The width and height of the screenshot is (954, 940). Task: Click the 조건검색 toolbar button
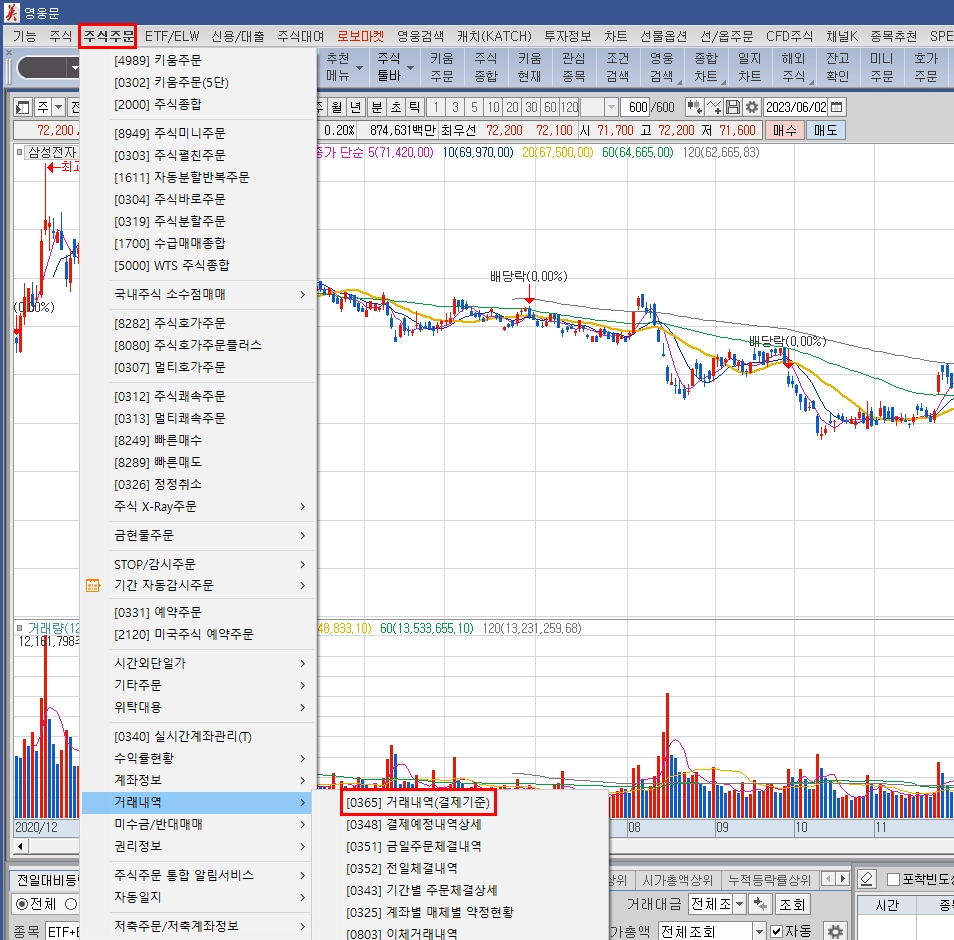[x=618, y=67]
